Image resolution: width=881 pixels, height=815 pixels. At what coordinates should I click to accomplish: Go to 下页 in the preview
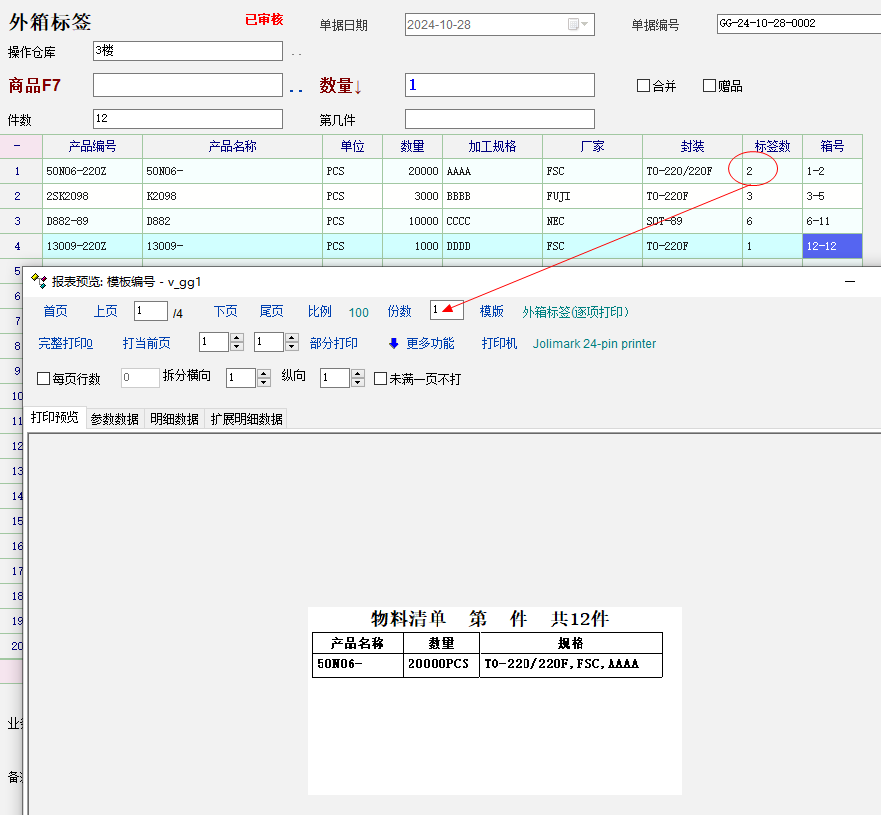click(x=225, y=312)
